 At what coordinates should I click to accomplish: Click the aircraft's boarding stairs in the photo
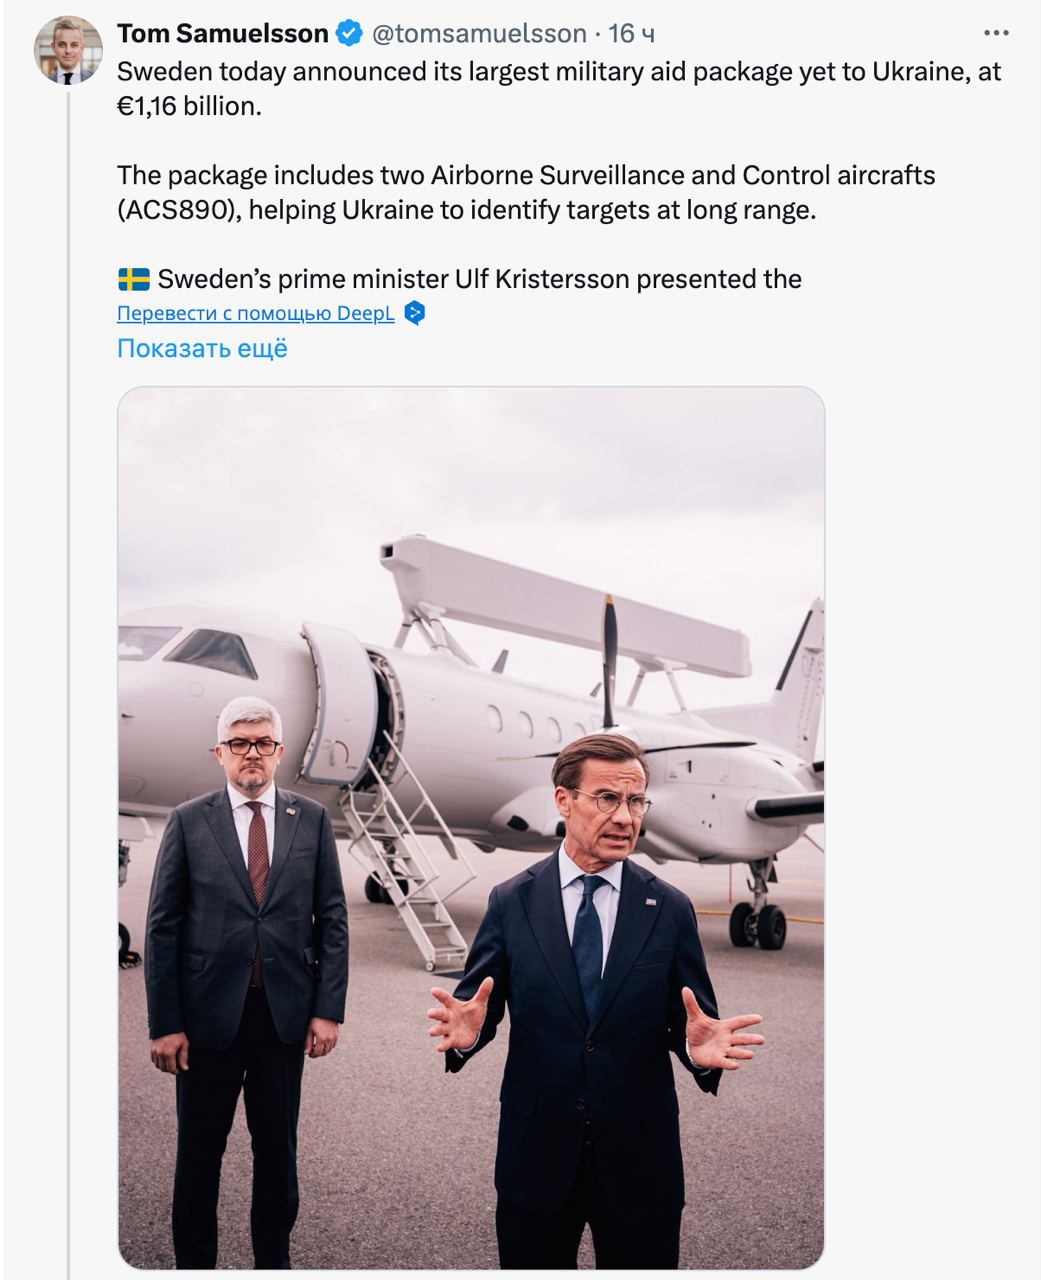click(x=410, y=850)
